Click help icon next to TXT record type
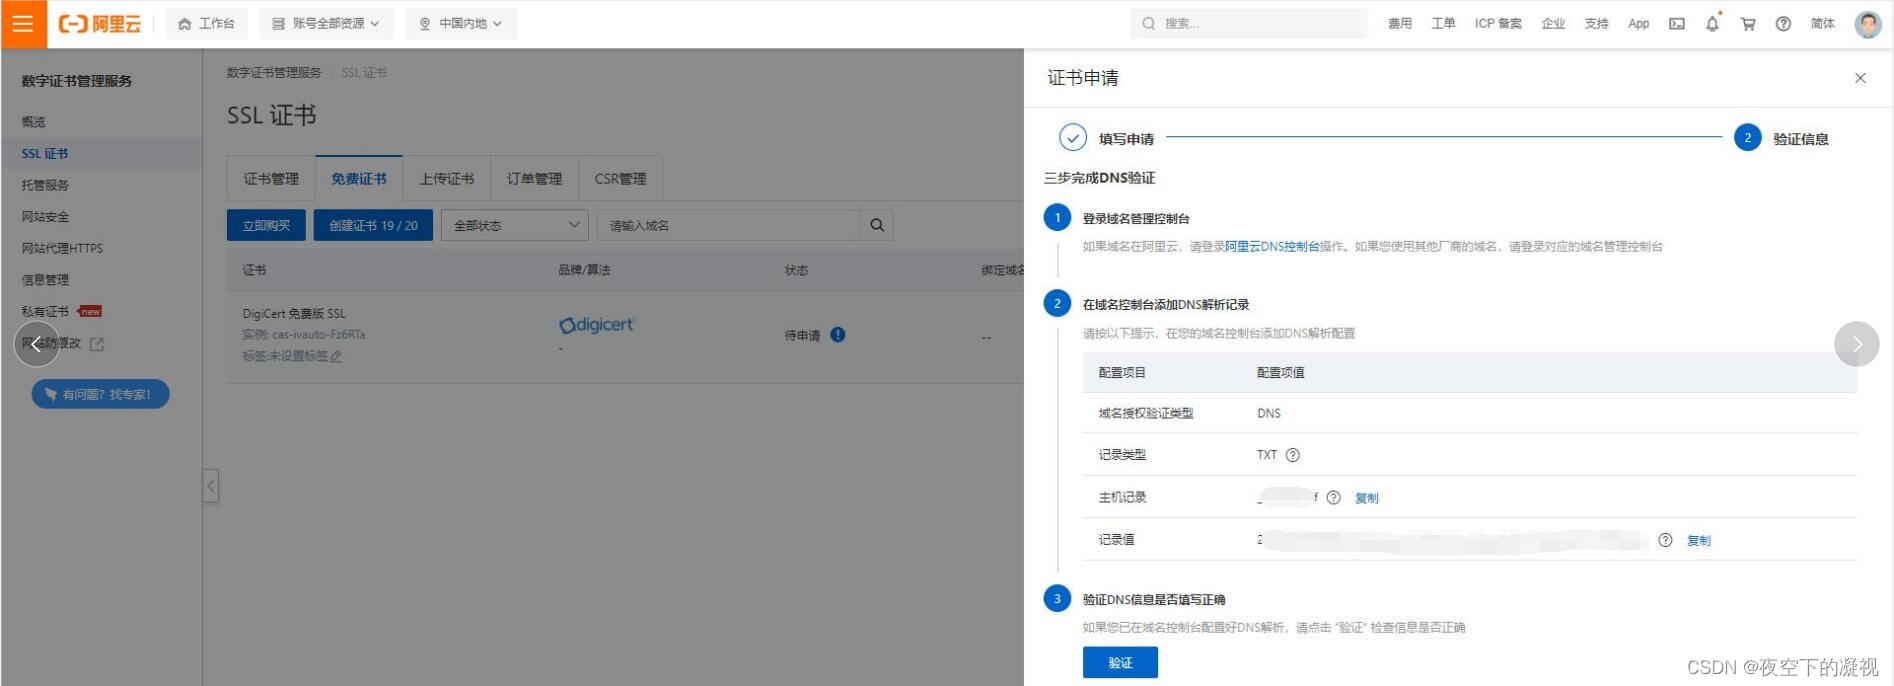This screenshot has height=686, width=1894. (x=1292, y=455)
